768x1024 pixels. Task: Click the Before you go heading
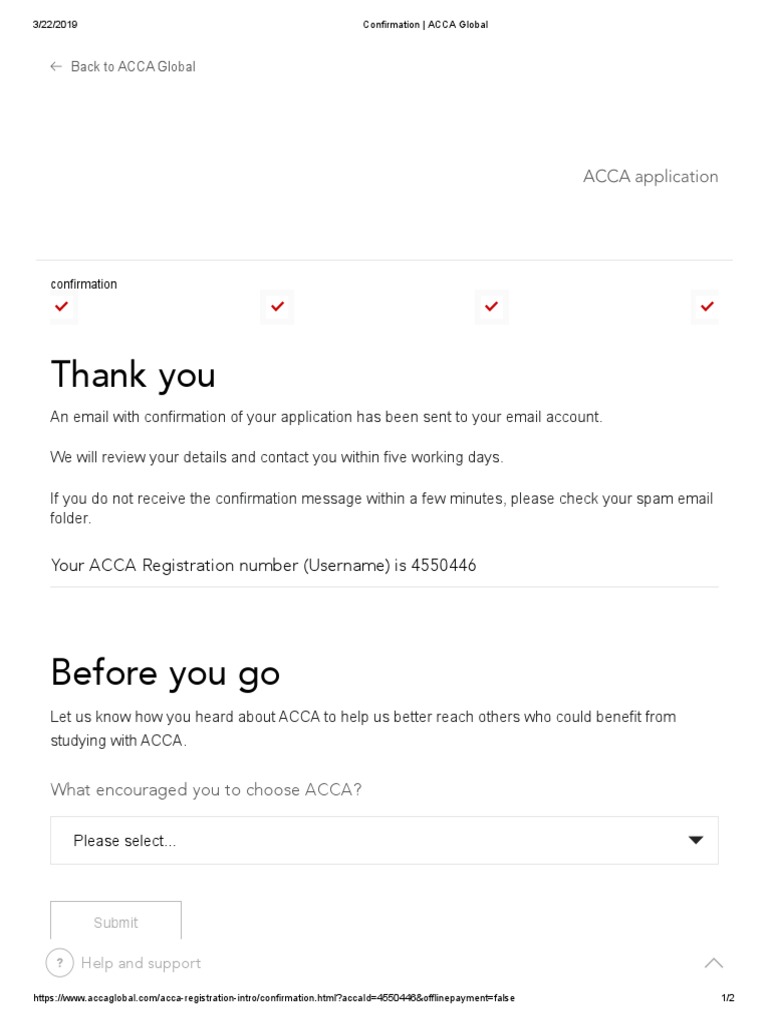coord(165,673)
